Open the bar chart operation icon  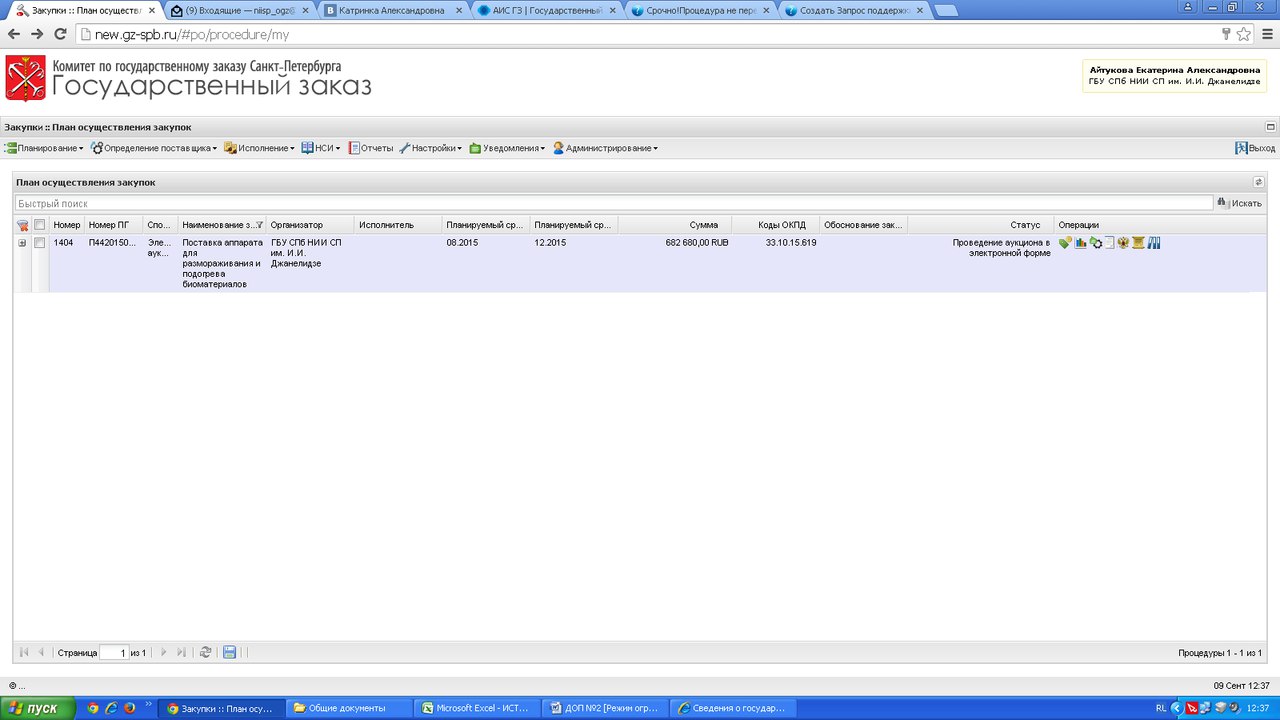pyautogui.click(x=1081, y=243)
